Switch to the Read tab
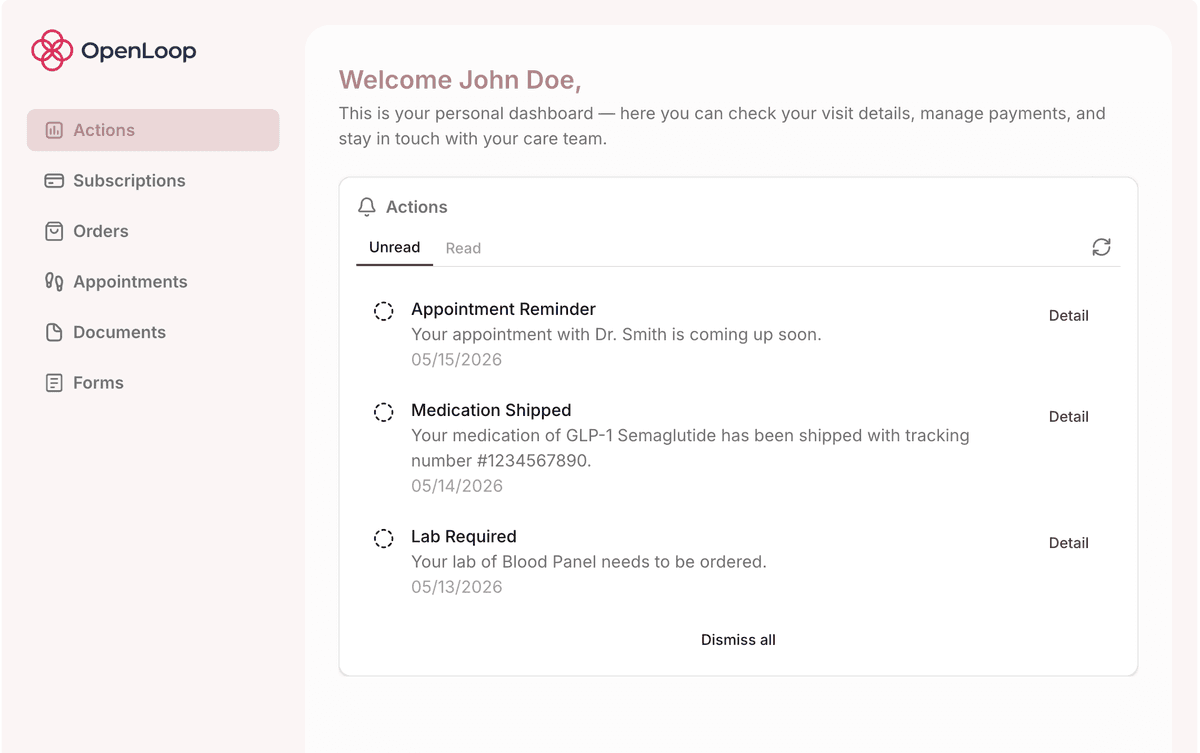Image resolution: width=1200 pixels, height=753 pixels. [x=463, y=248]
